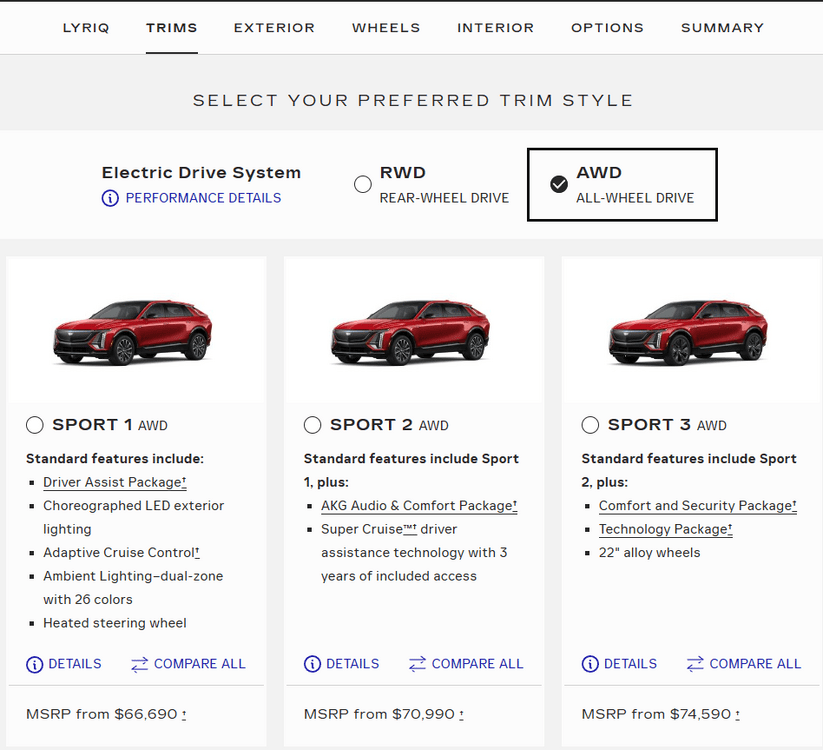The width and height of the screenshot is (823, 750).
Task: Click the Sport 3 compare arrows icon
Action: coord(696,664)
